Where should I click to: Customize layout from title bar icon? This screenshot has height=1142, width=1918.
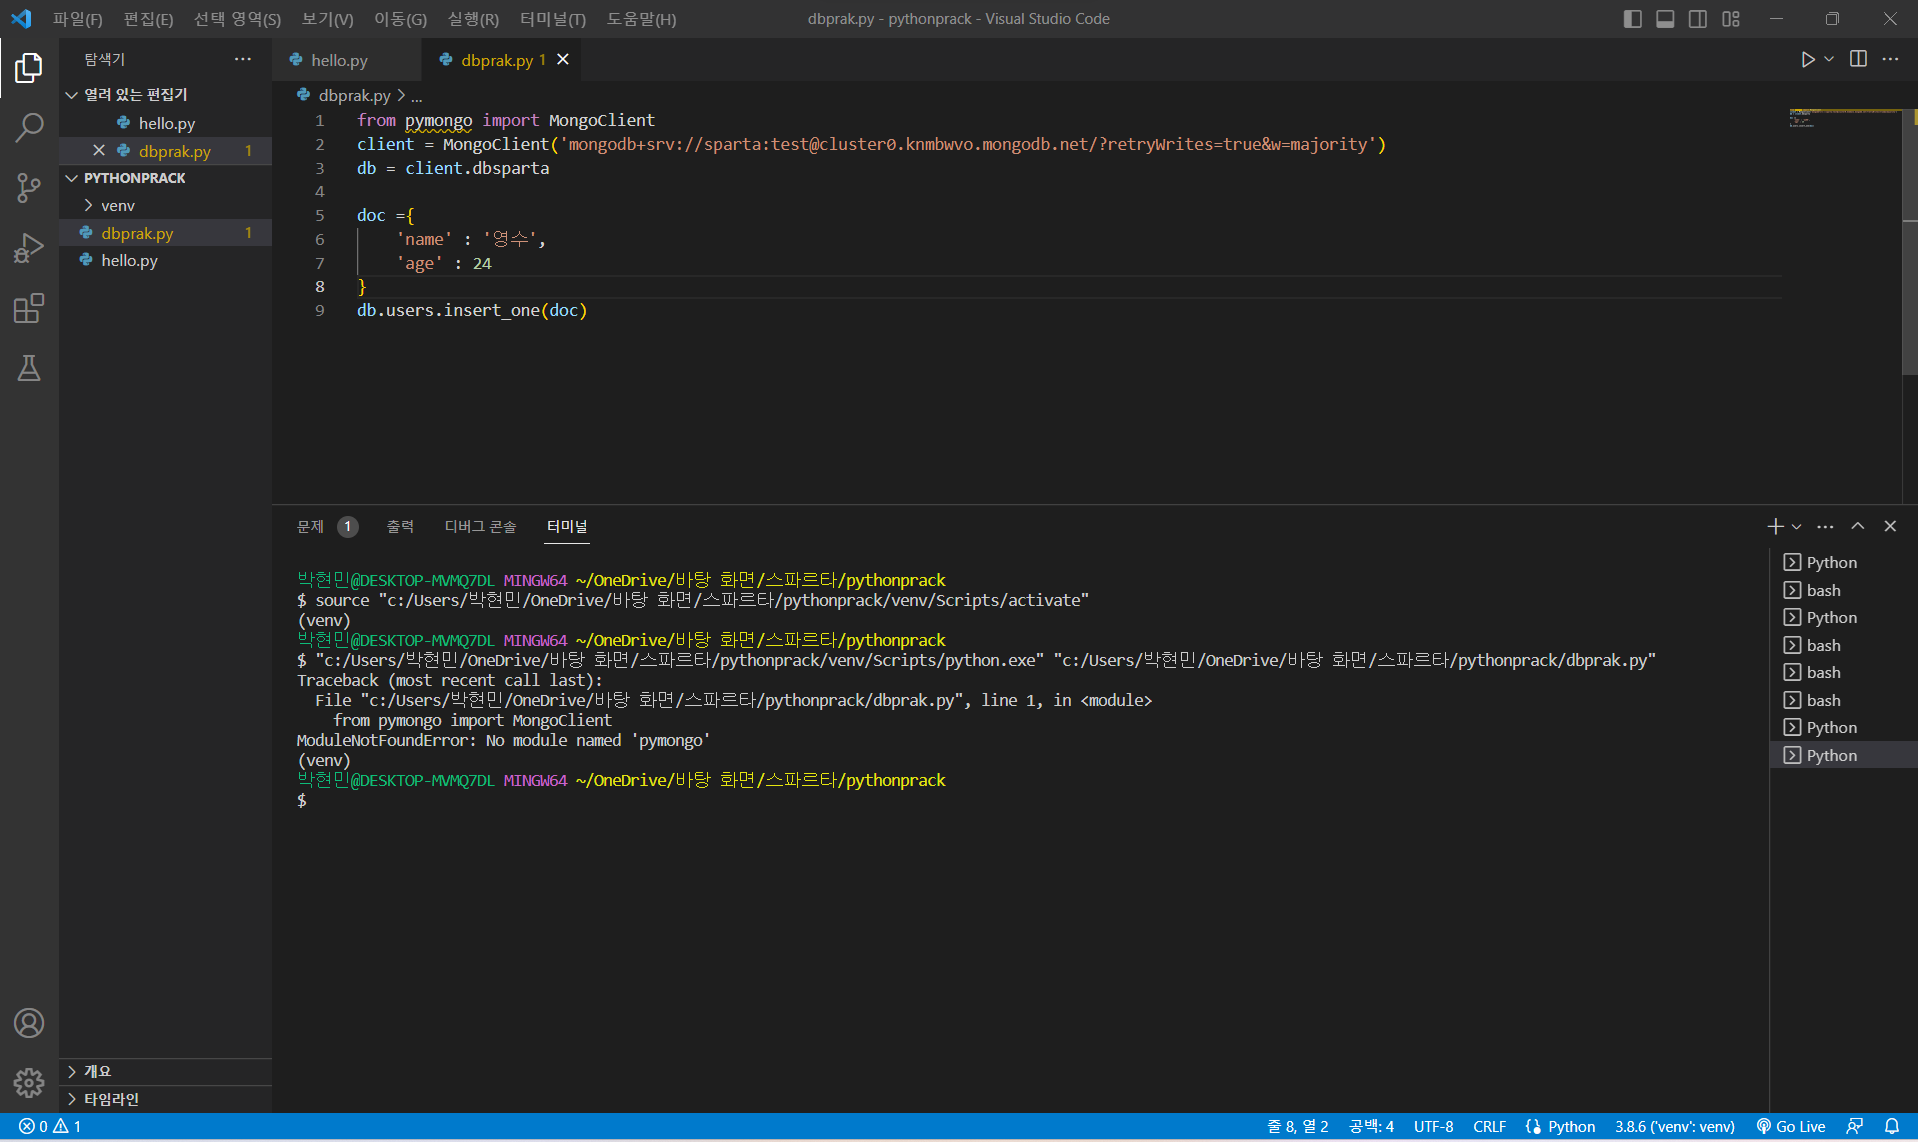pyautogui.click(x=1731, y=19)
